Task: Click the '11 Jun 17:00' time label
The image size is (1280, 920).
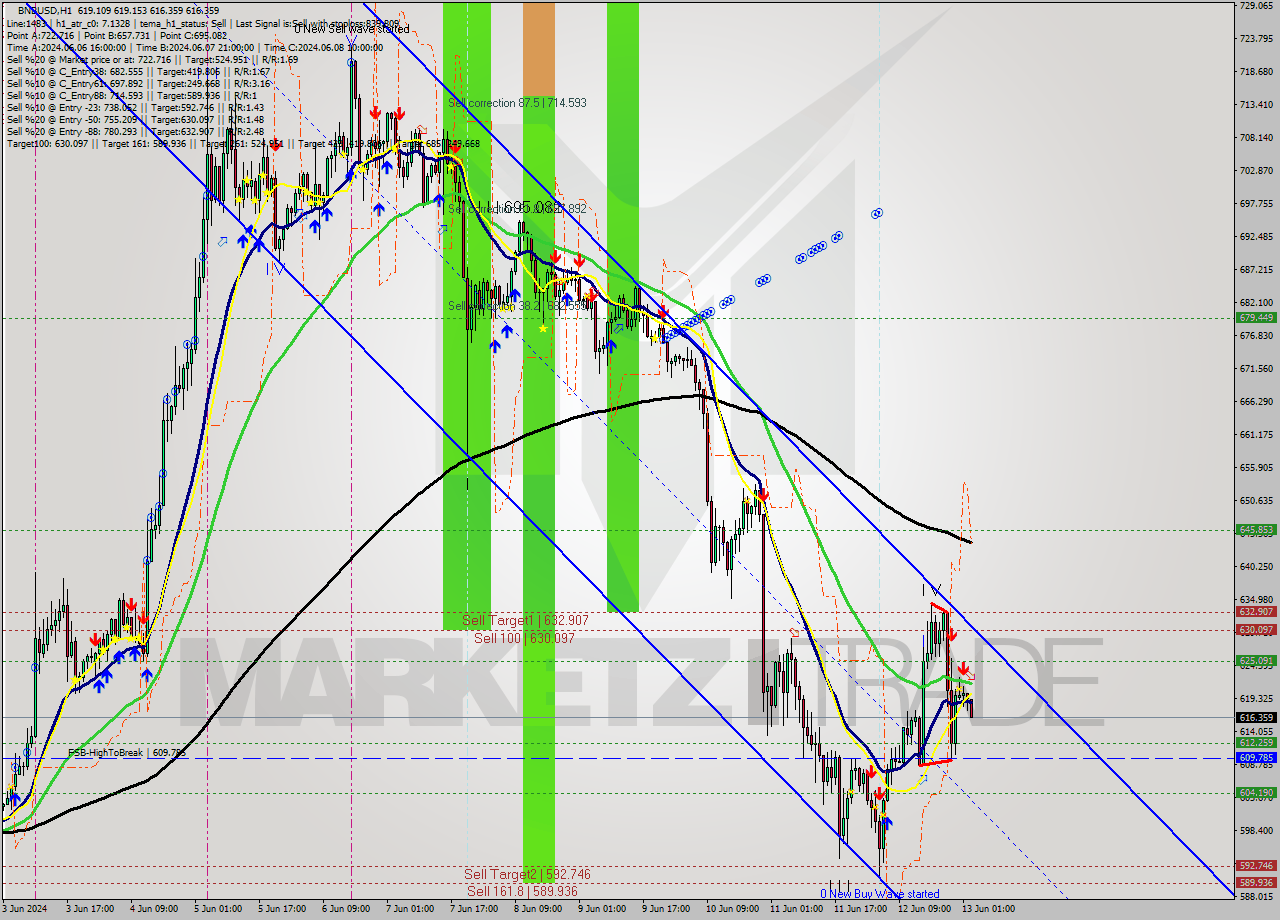Action: [x=859, y=909]
